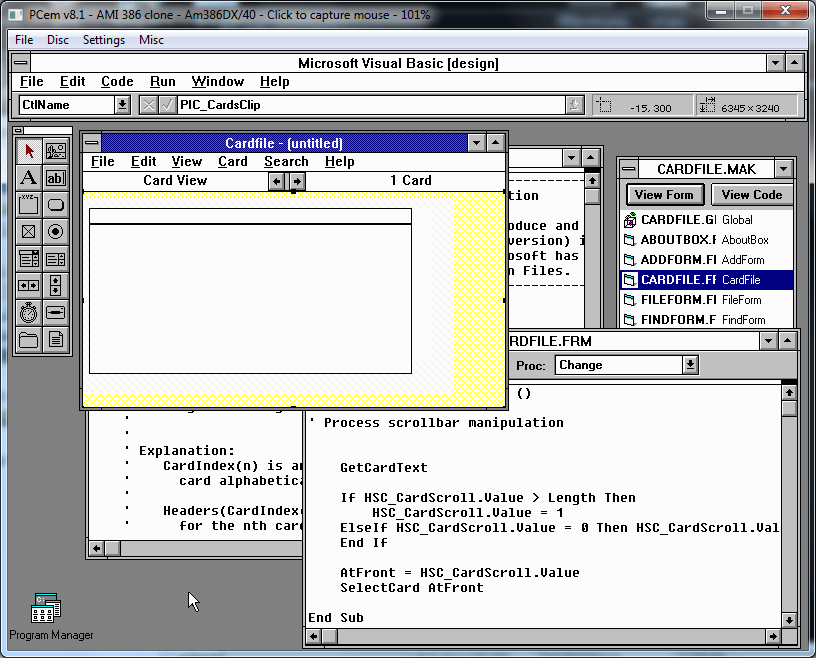Select the Text box tool
The height and width of the screenshot is (658, 816).
tap(56, 178)
